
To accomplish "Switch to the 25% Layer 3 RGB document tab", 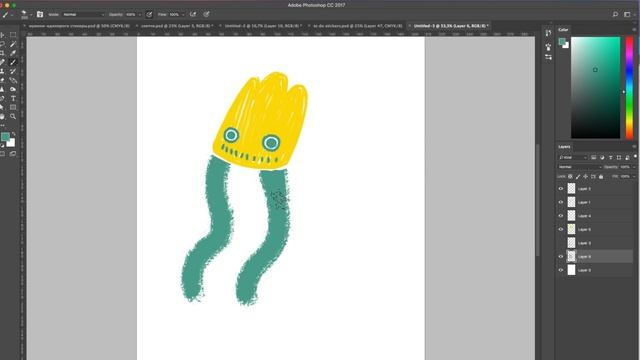I will coord(177,26).
